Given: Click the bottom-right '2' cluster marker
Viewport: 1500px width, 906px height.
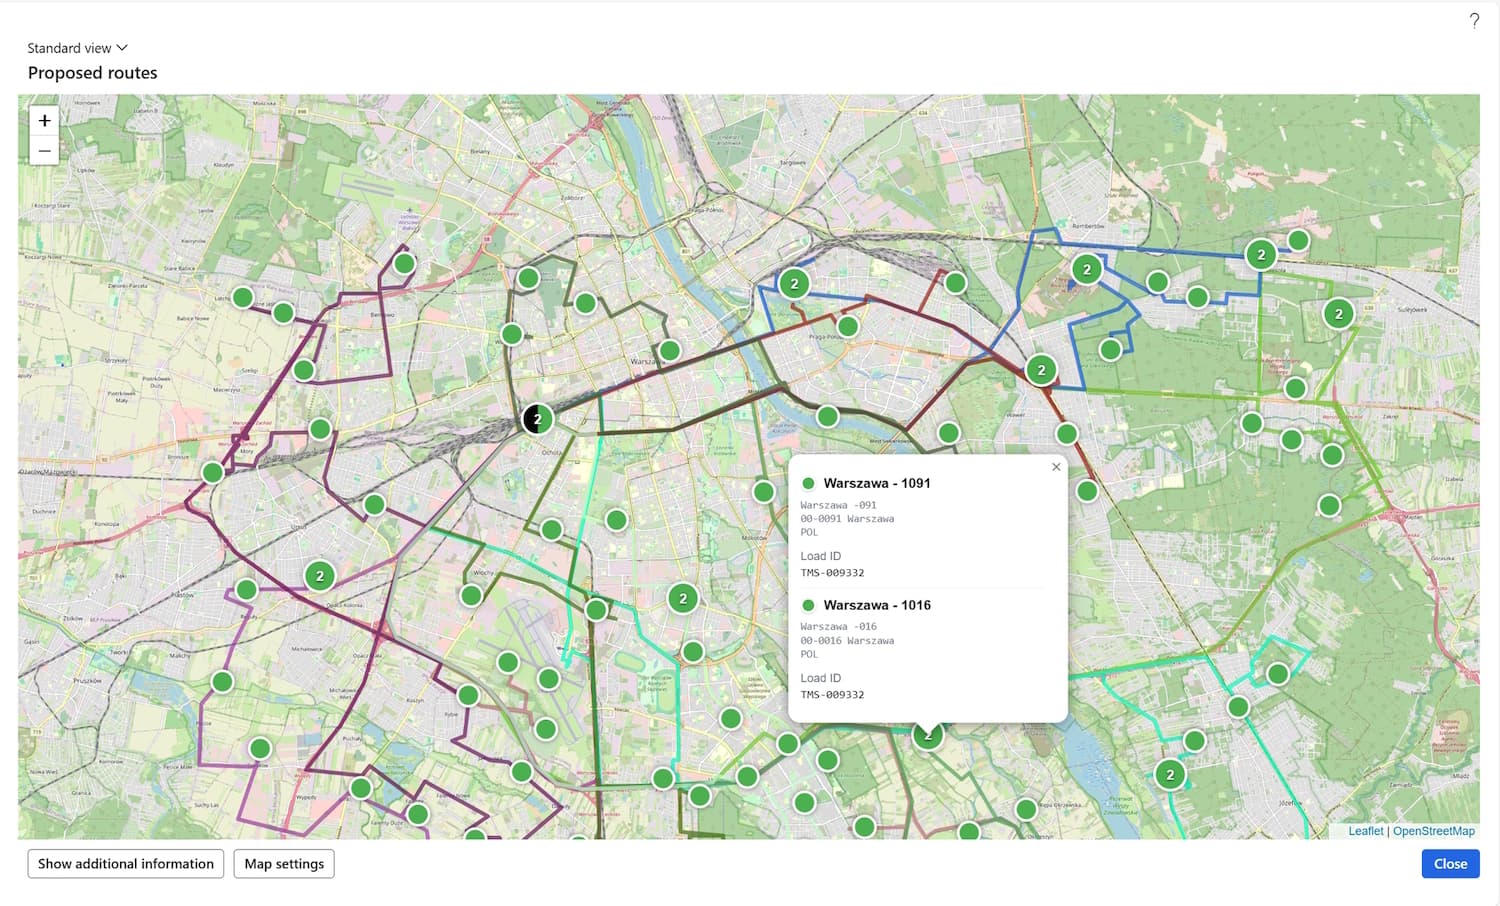Looking at the screenshot, I should [x=1170, y=775].
